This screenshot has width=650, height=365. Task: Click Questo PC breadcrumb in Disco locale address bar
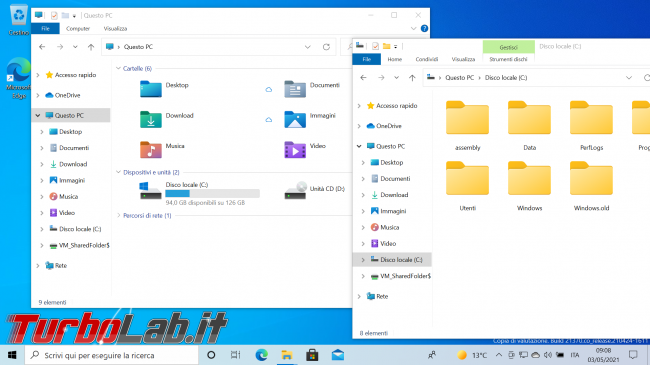459,78
